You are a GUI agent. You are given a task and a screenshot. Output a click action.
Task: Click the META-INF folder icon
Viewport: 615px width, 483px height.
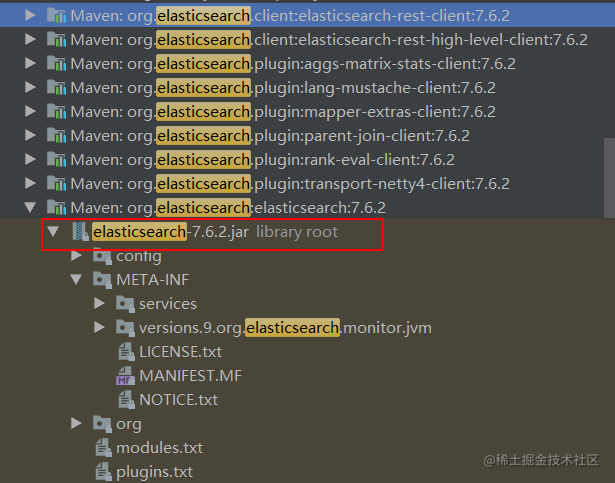(102, 280)
